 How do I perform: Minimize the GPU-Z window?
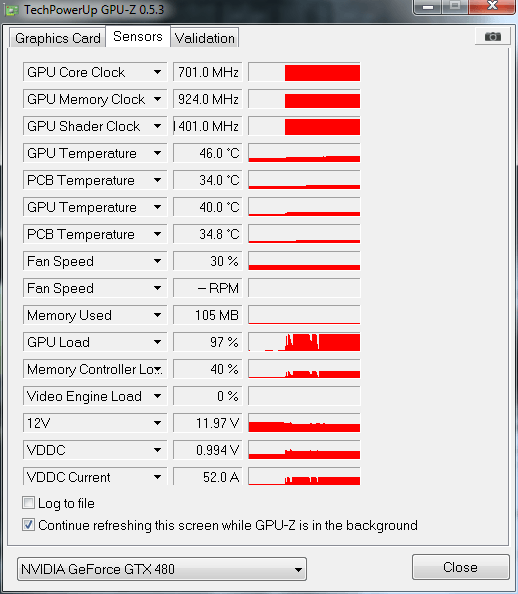(428, 6)
